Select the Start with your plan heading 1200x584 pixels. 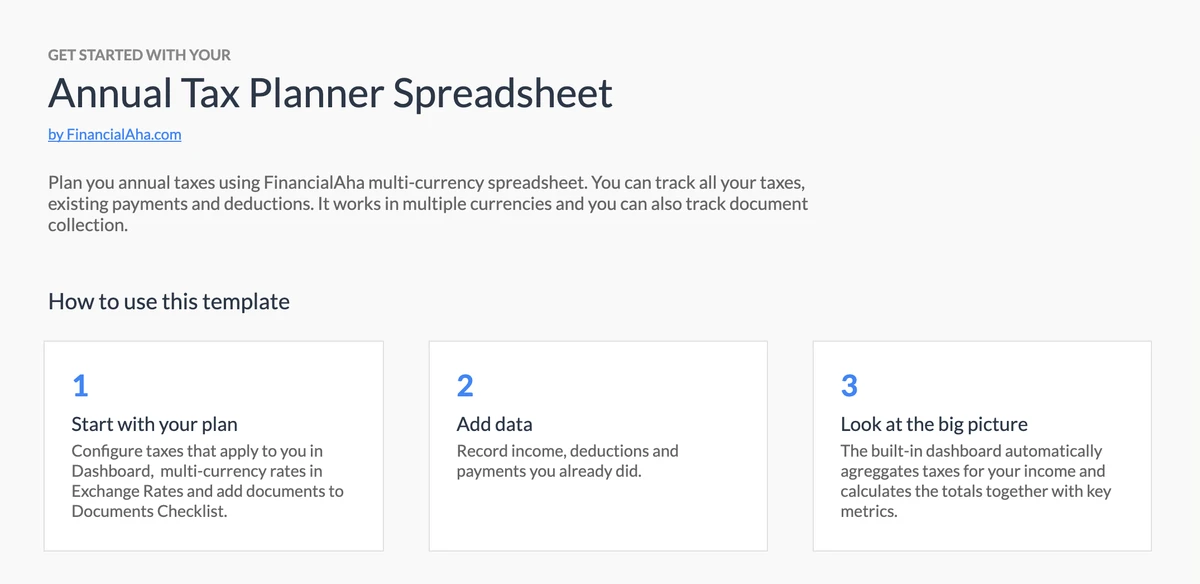(x=154, y=424)
